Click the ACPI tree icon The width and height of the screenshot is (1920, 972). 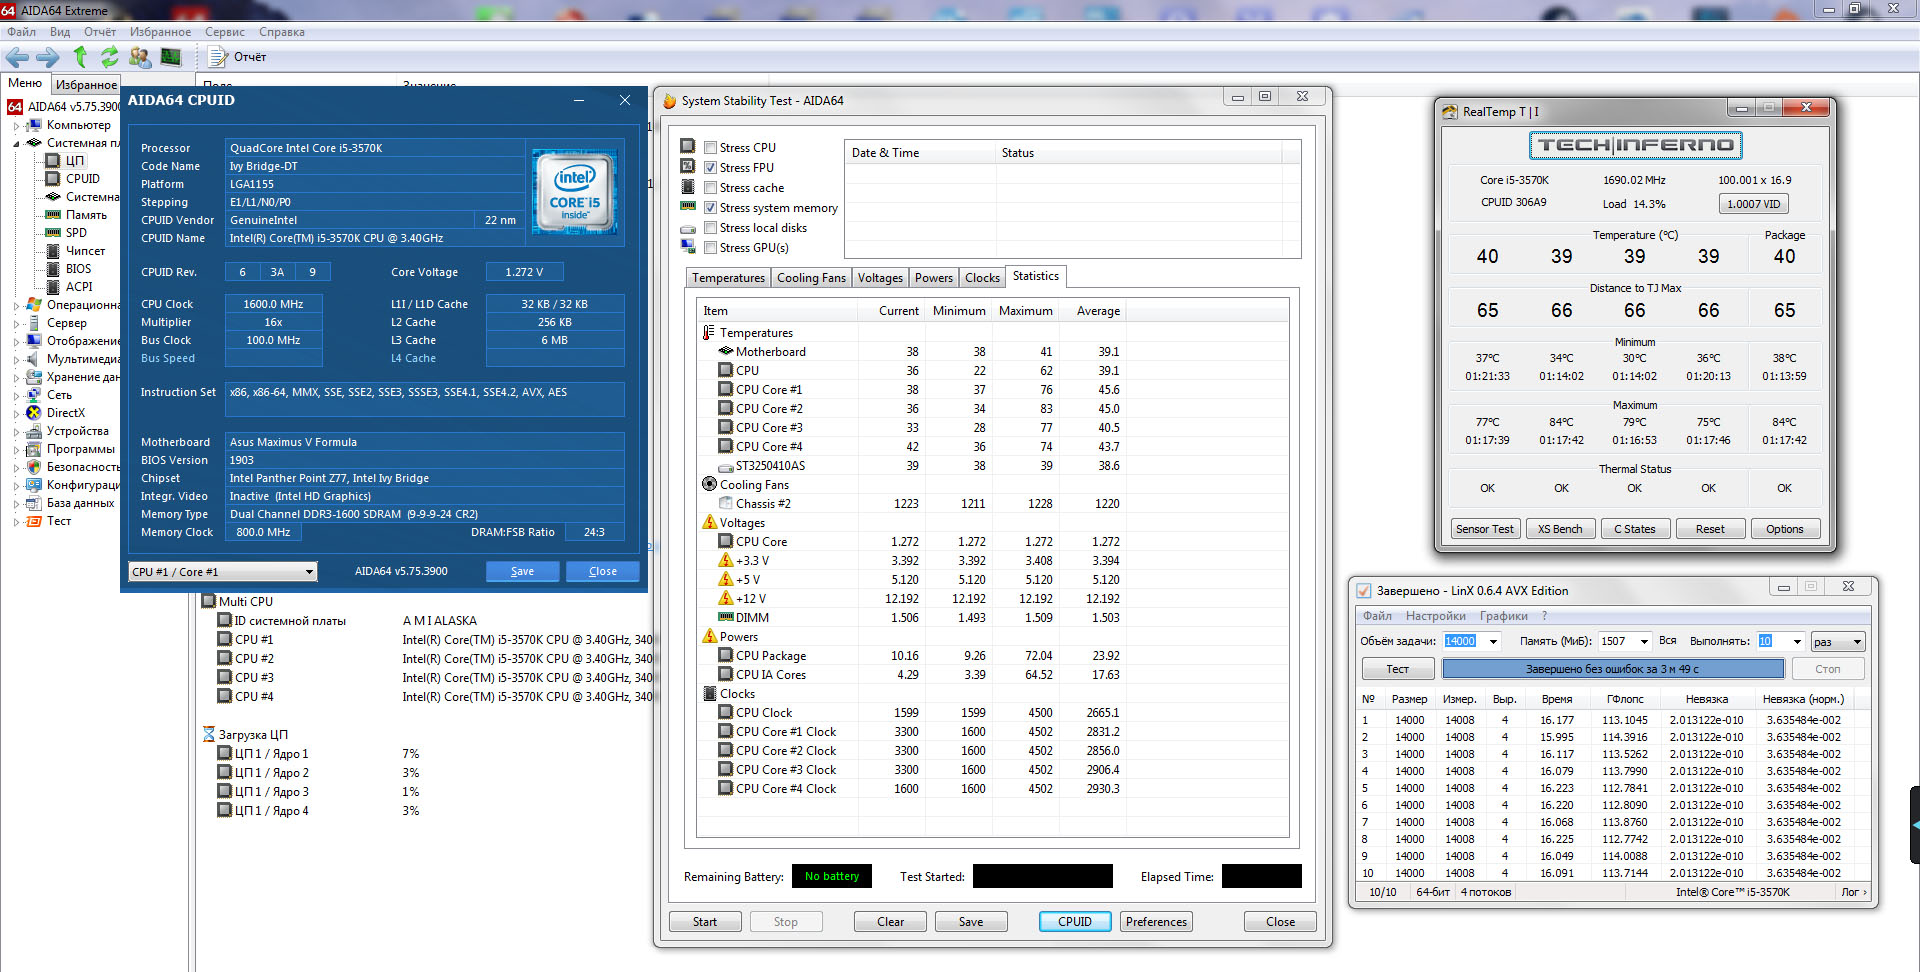[x=53, y=287]
